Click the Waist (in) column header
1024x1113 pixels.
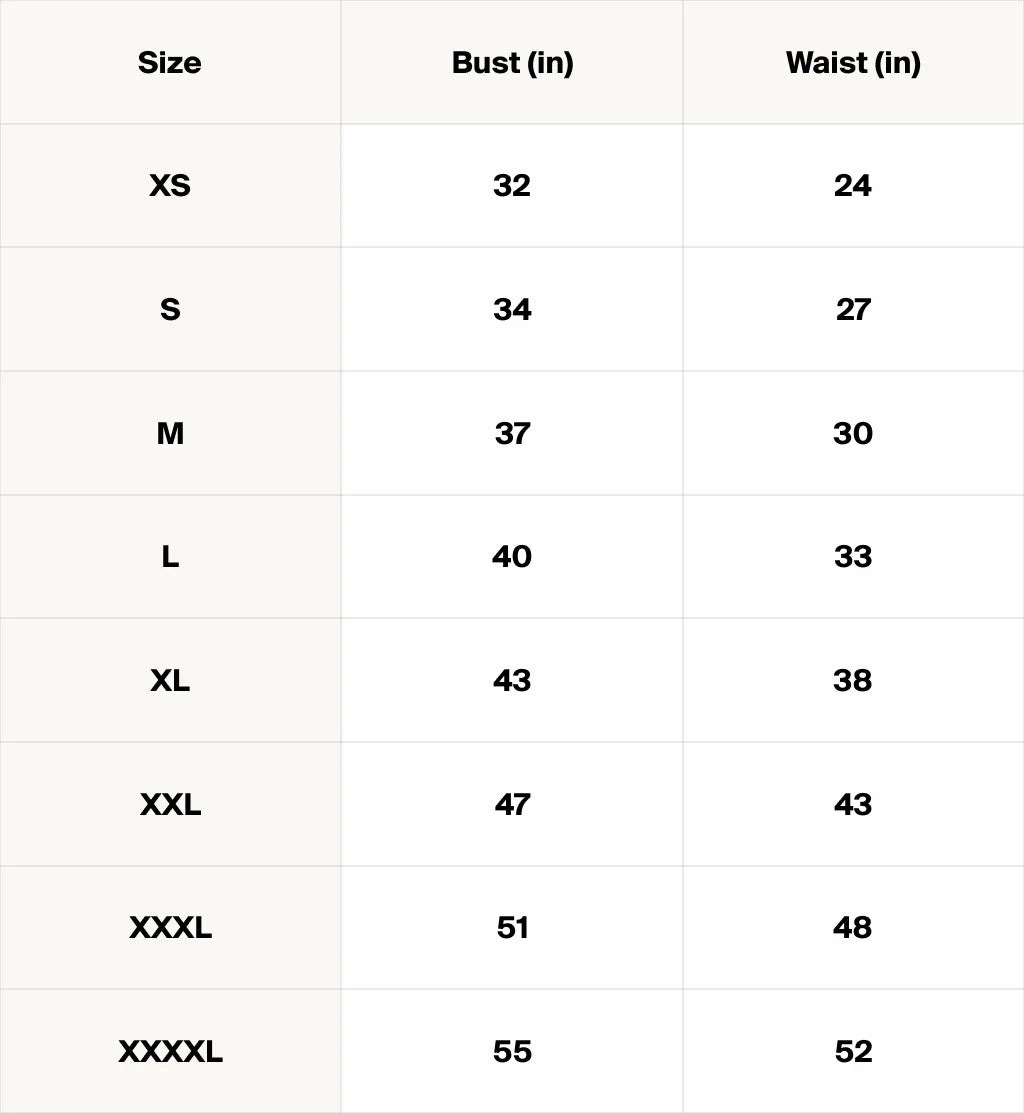pos(853,62)
